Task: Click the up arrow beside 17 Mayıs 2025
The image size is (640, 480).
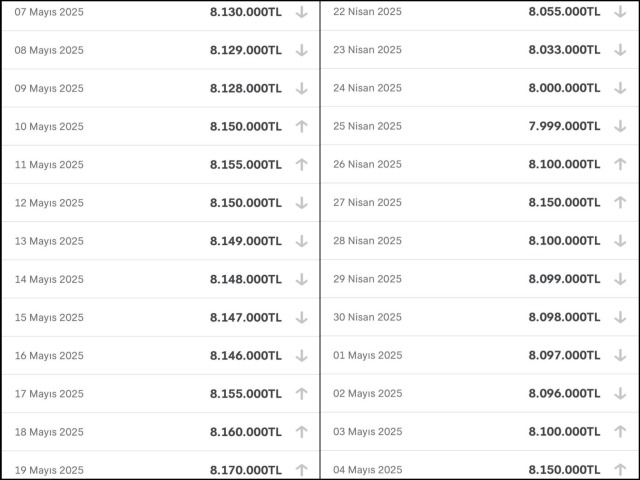Action: point(301,394)
